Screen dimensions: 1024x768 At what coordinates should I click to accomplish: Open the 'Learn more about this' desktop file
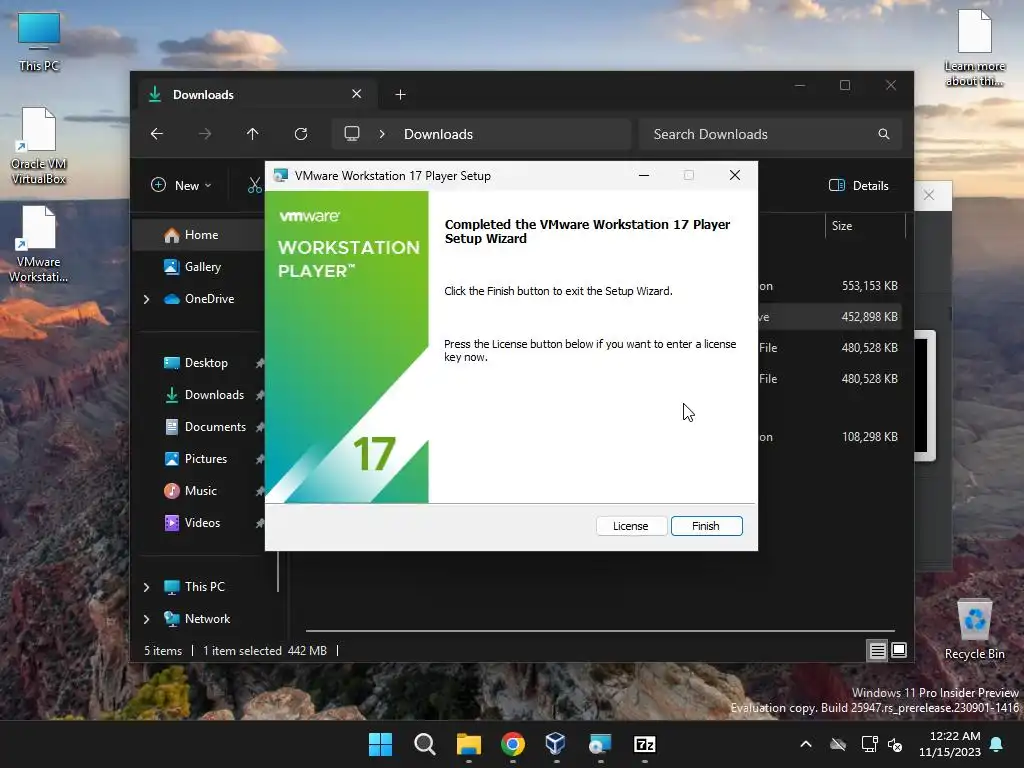[x=974, y=48]
